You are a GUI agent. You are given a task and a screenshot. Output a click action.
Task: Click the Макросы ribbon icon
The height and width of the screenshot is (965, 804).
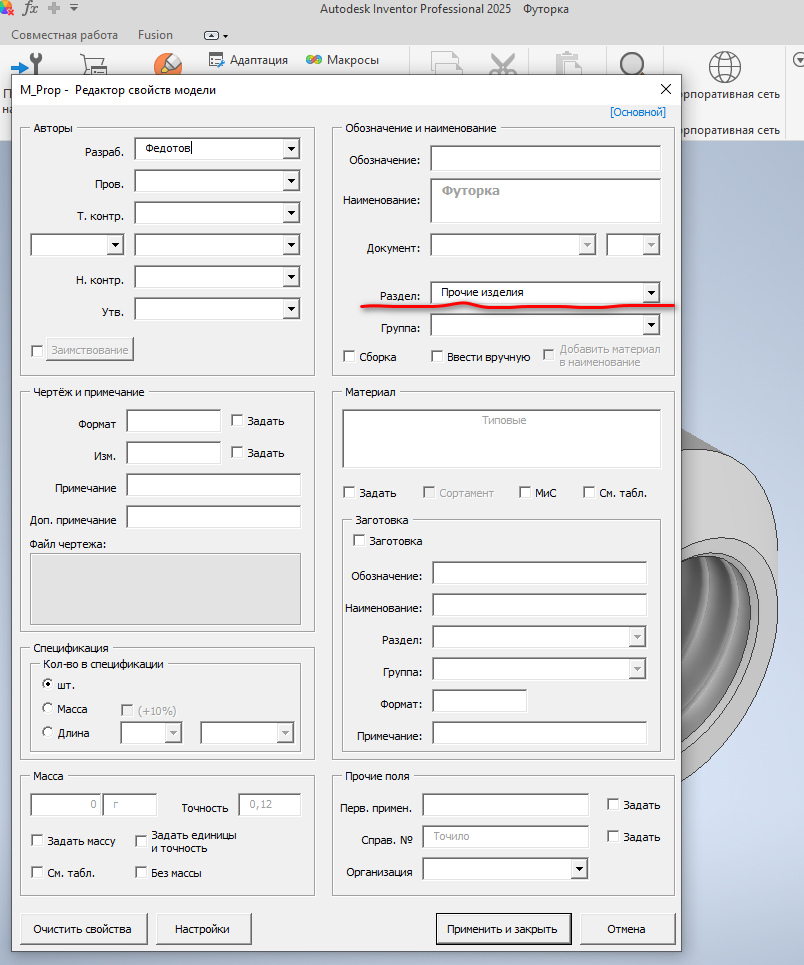[314, 60]
